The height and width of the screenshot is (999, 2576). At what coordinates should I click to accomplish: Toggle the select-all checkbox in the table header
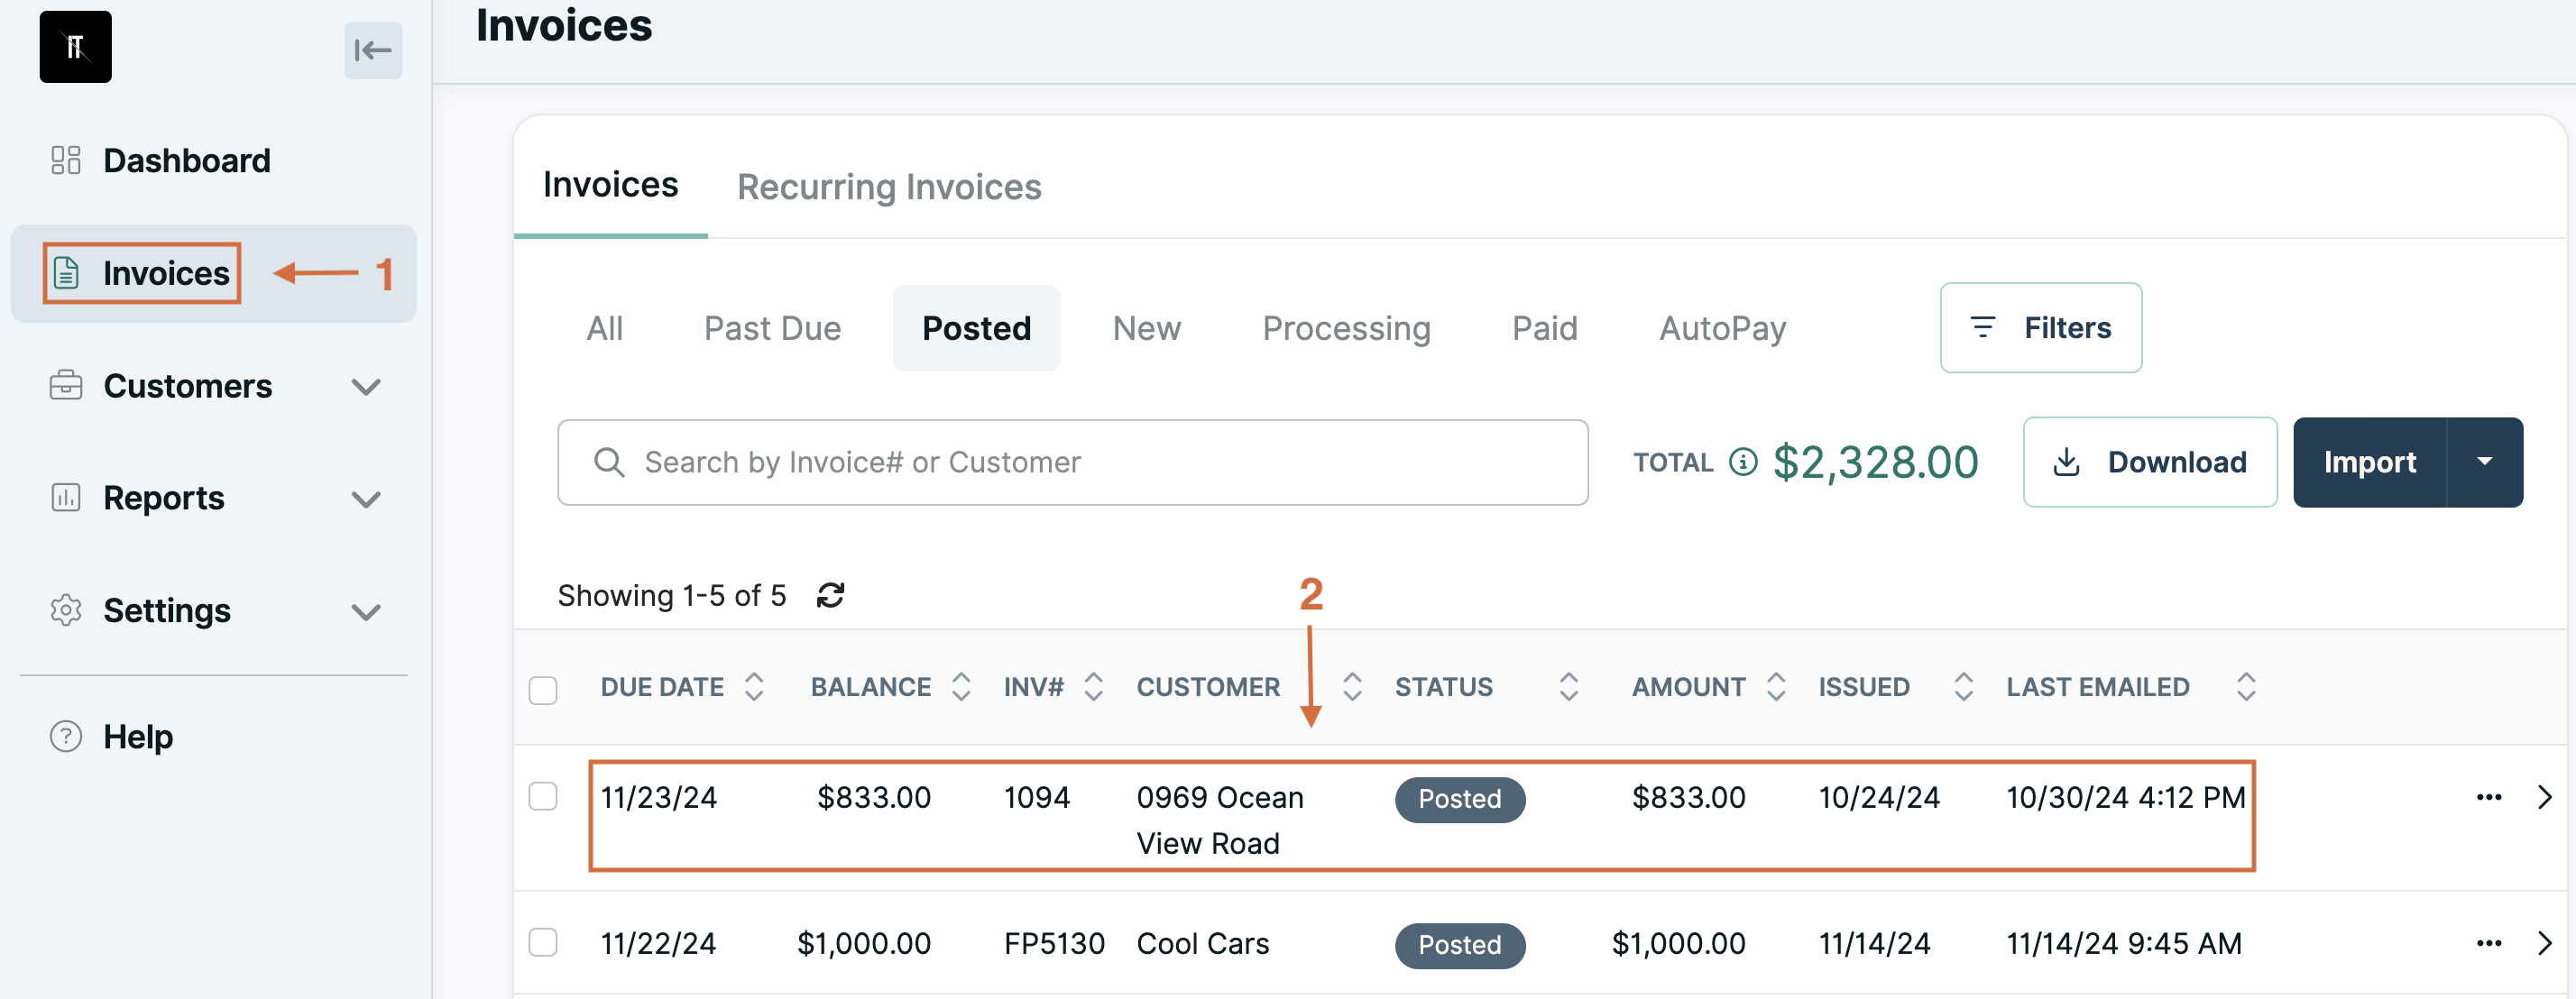pos(543,690)
